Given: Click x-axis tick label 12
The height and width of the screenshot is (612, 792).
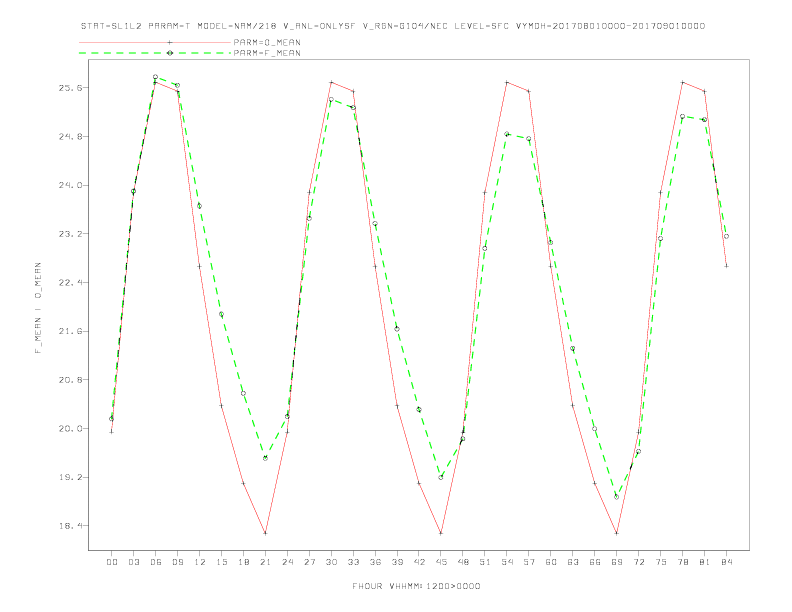Looking at the screenshot, I should click(x=200, y=562).
